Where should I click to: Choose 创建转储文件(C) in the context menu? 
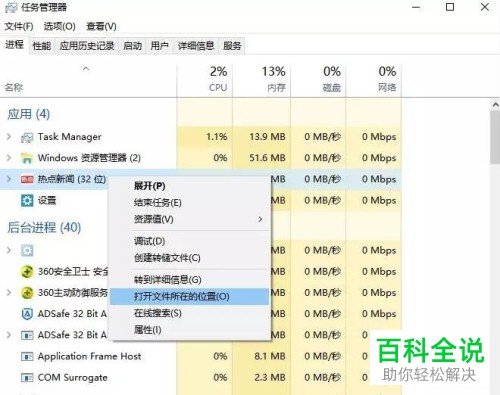point(189,258)
